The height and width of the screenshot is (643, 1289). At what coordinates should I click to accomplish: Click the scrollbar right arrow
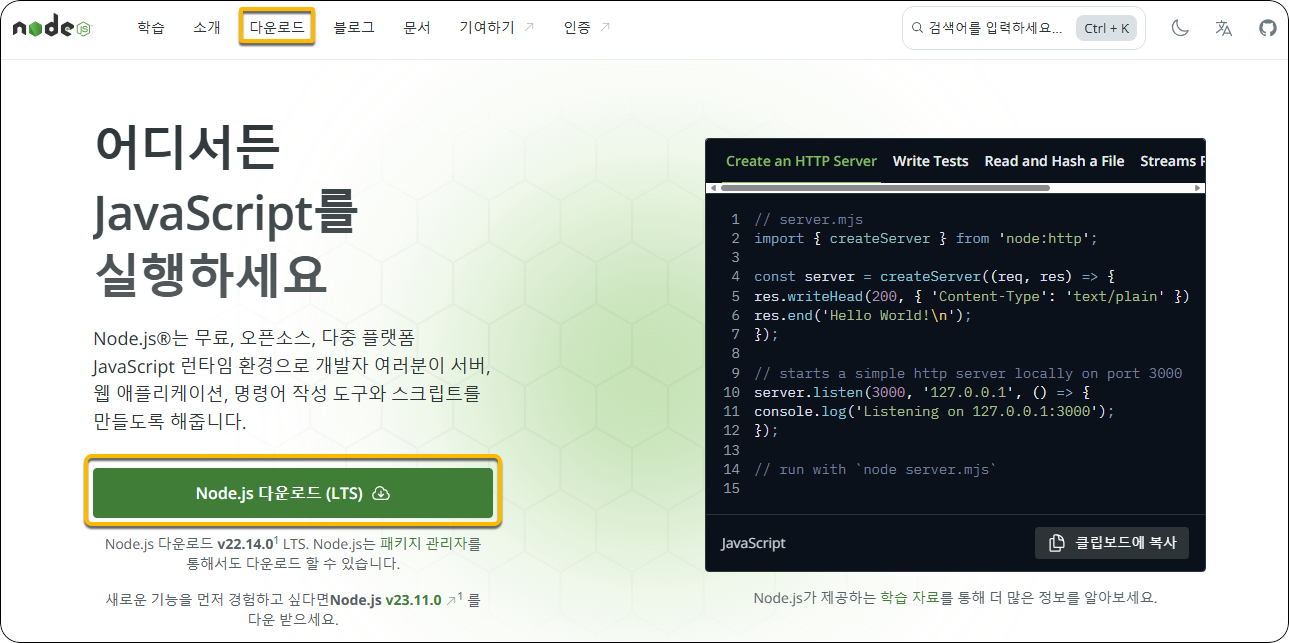tap(1199, 187)
